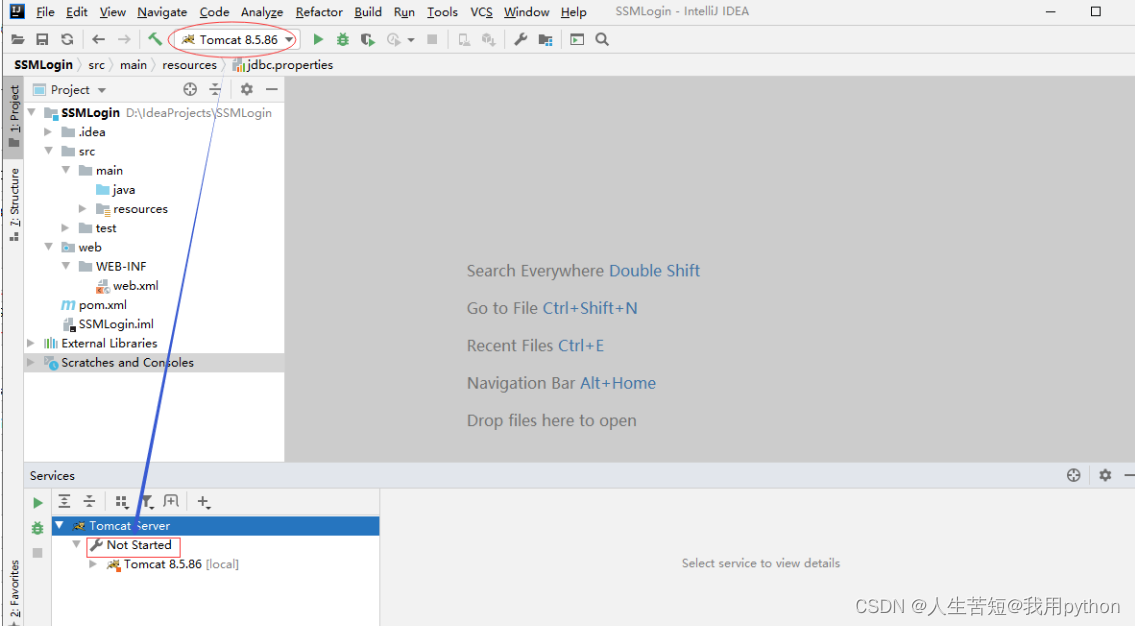Image resolution: width=1135 pixels, height=626 pixels.
Task: Open Project panel gear options
Action: (247, 89)
